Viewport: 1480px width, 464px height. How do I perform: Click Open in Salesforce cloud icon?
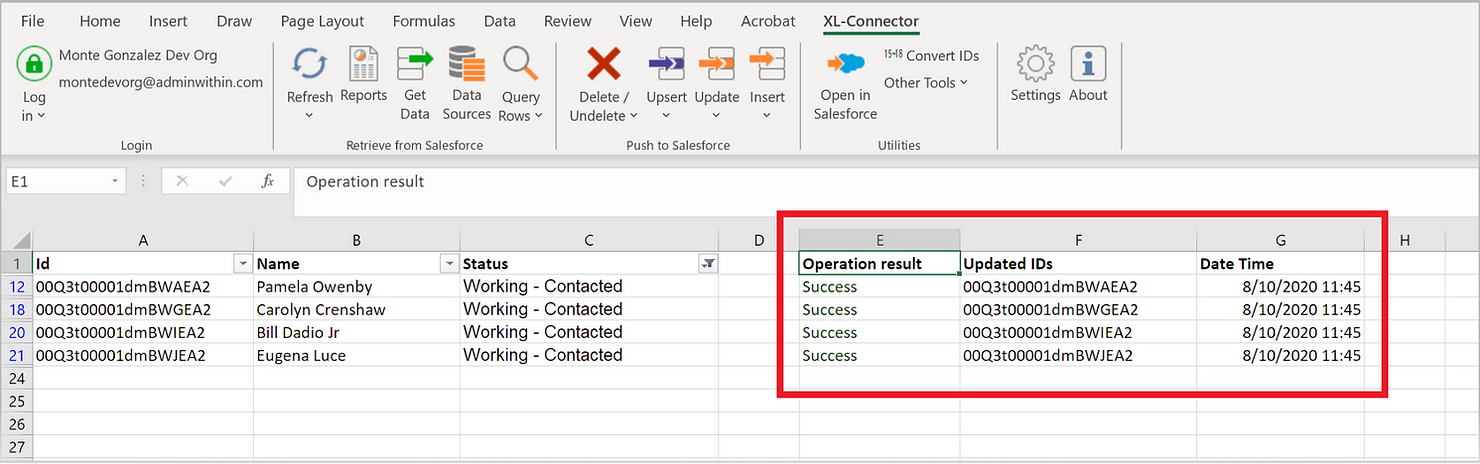(x=845, y=64)
